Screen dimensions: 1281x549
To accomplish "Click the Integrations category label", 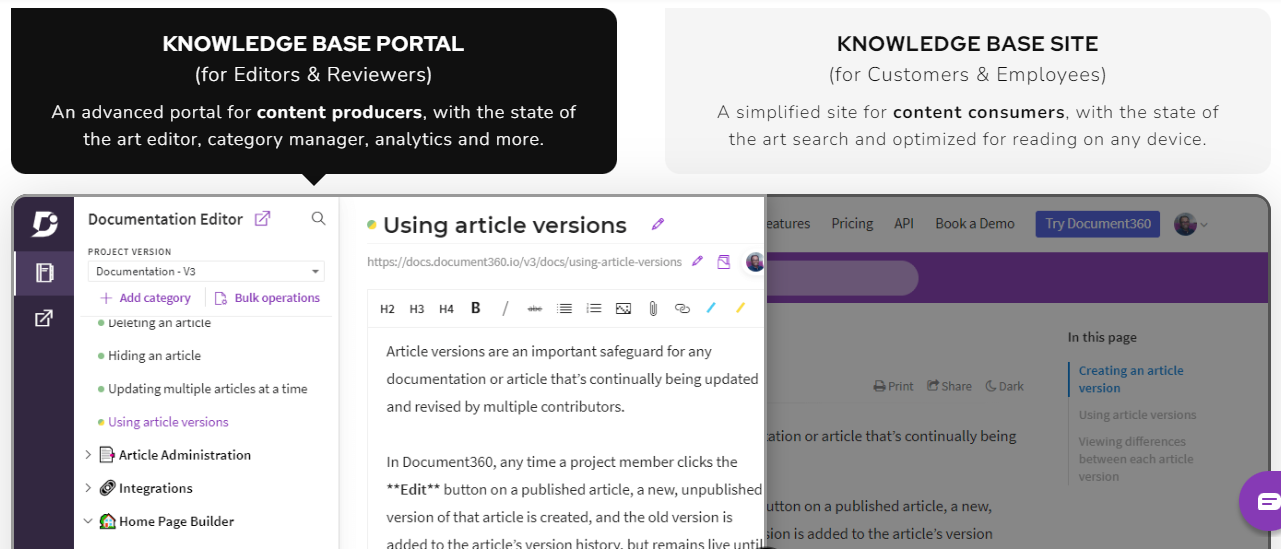I will tap(155, 488).
